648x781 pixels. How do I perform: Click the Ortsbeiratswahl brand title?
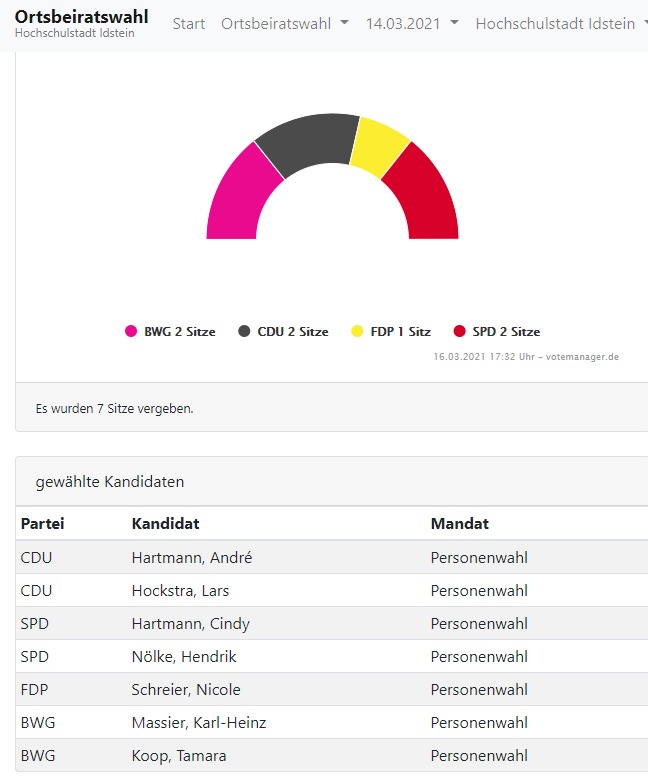(82, 17)
